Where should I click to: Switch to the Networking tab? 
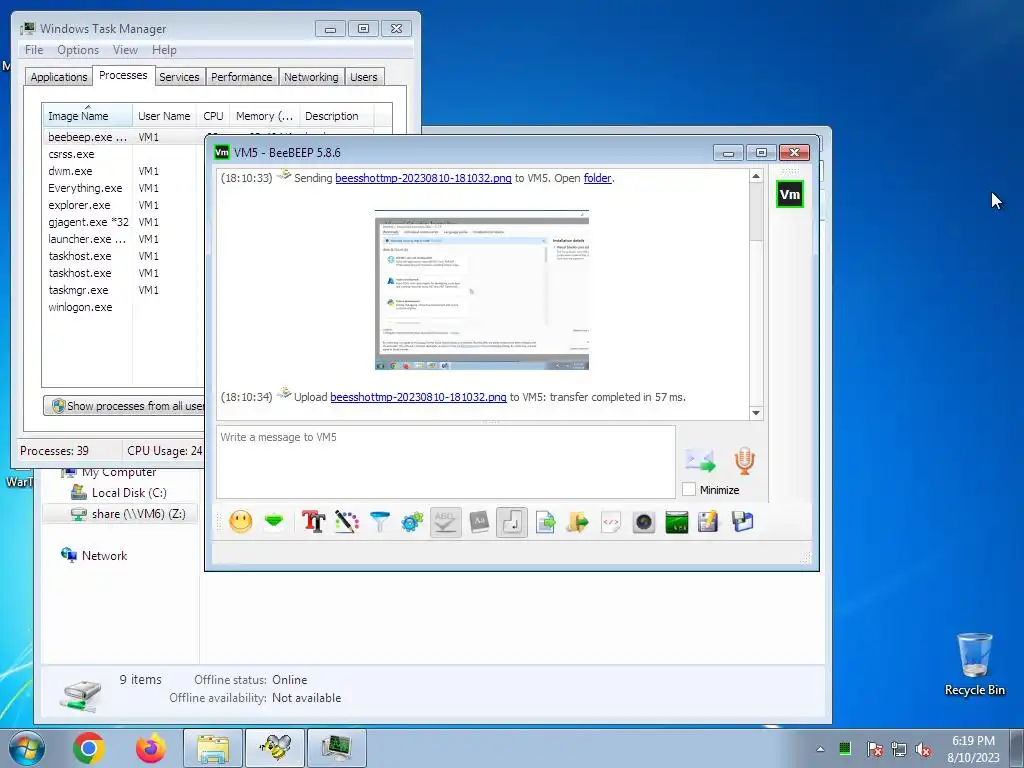tap(311, 77)
